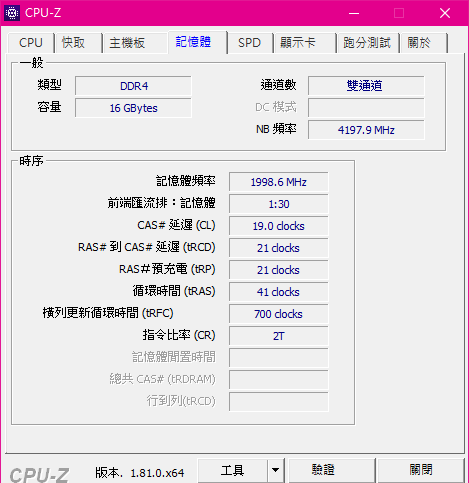Click the empty 行到列(tRCD) field

pos(279,402)
